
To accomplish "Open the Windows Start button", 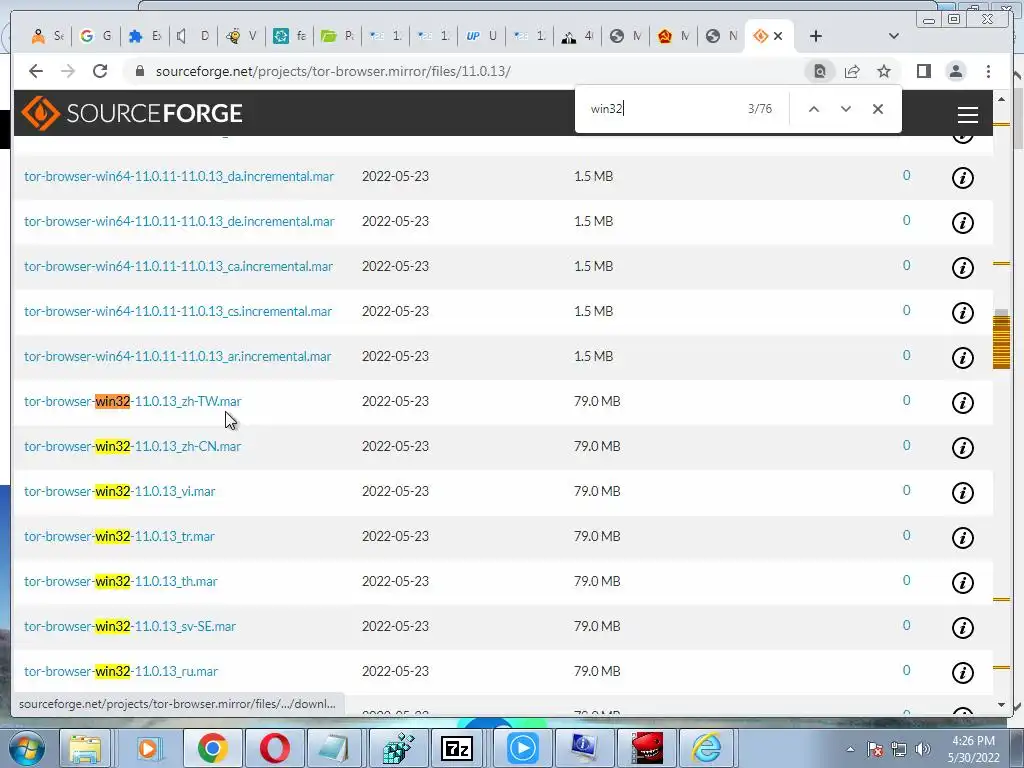I will pos(26,748).
